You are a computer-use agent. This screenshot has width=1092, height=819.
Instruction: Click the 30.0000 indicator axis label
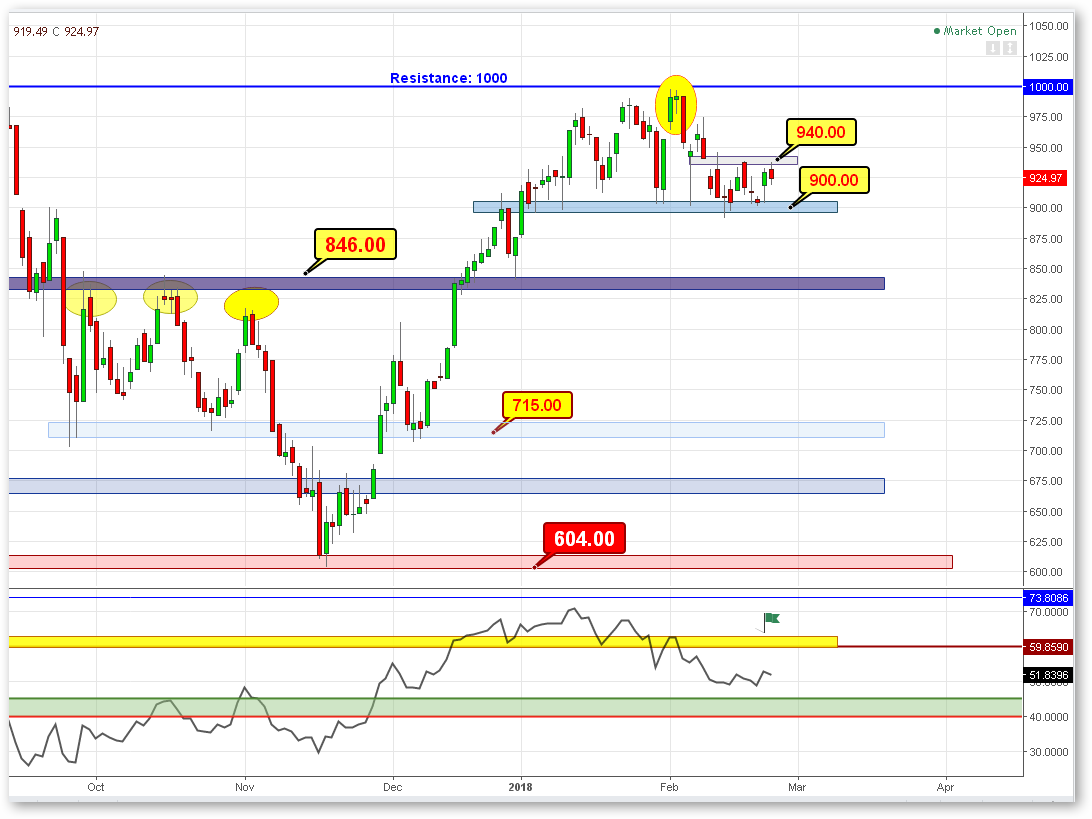1049,752
